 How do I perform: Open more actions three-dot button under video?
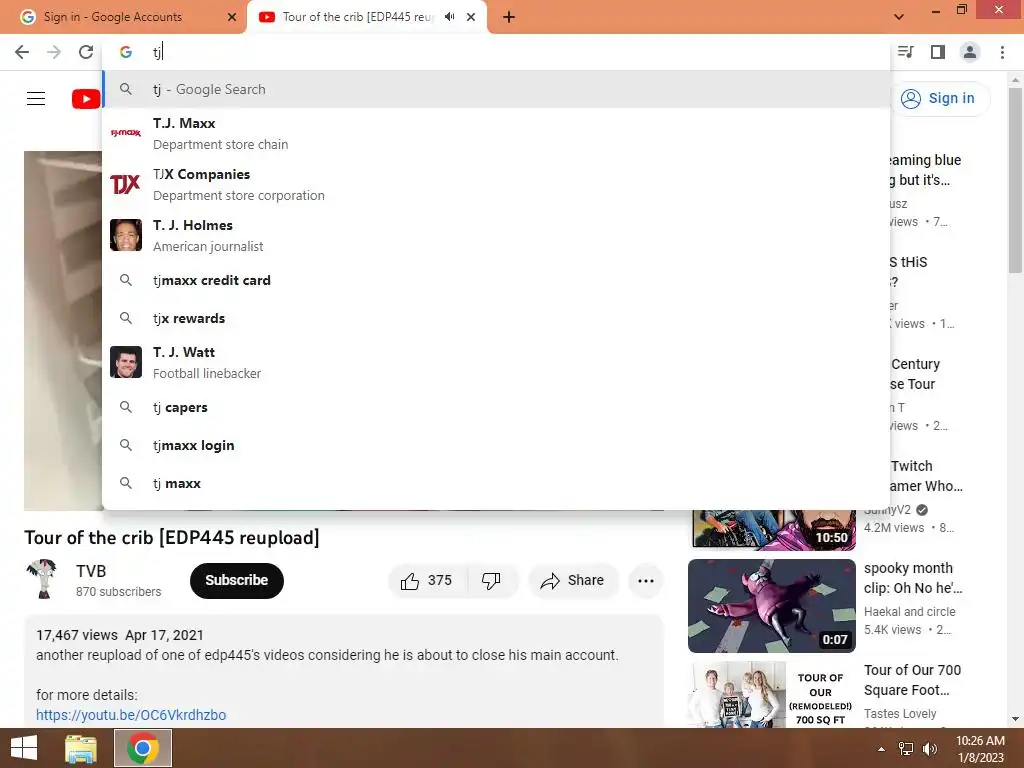pos(646,581)
